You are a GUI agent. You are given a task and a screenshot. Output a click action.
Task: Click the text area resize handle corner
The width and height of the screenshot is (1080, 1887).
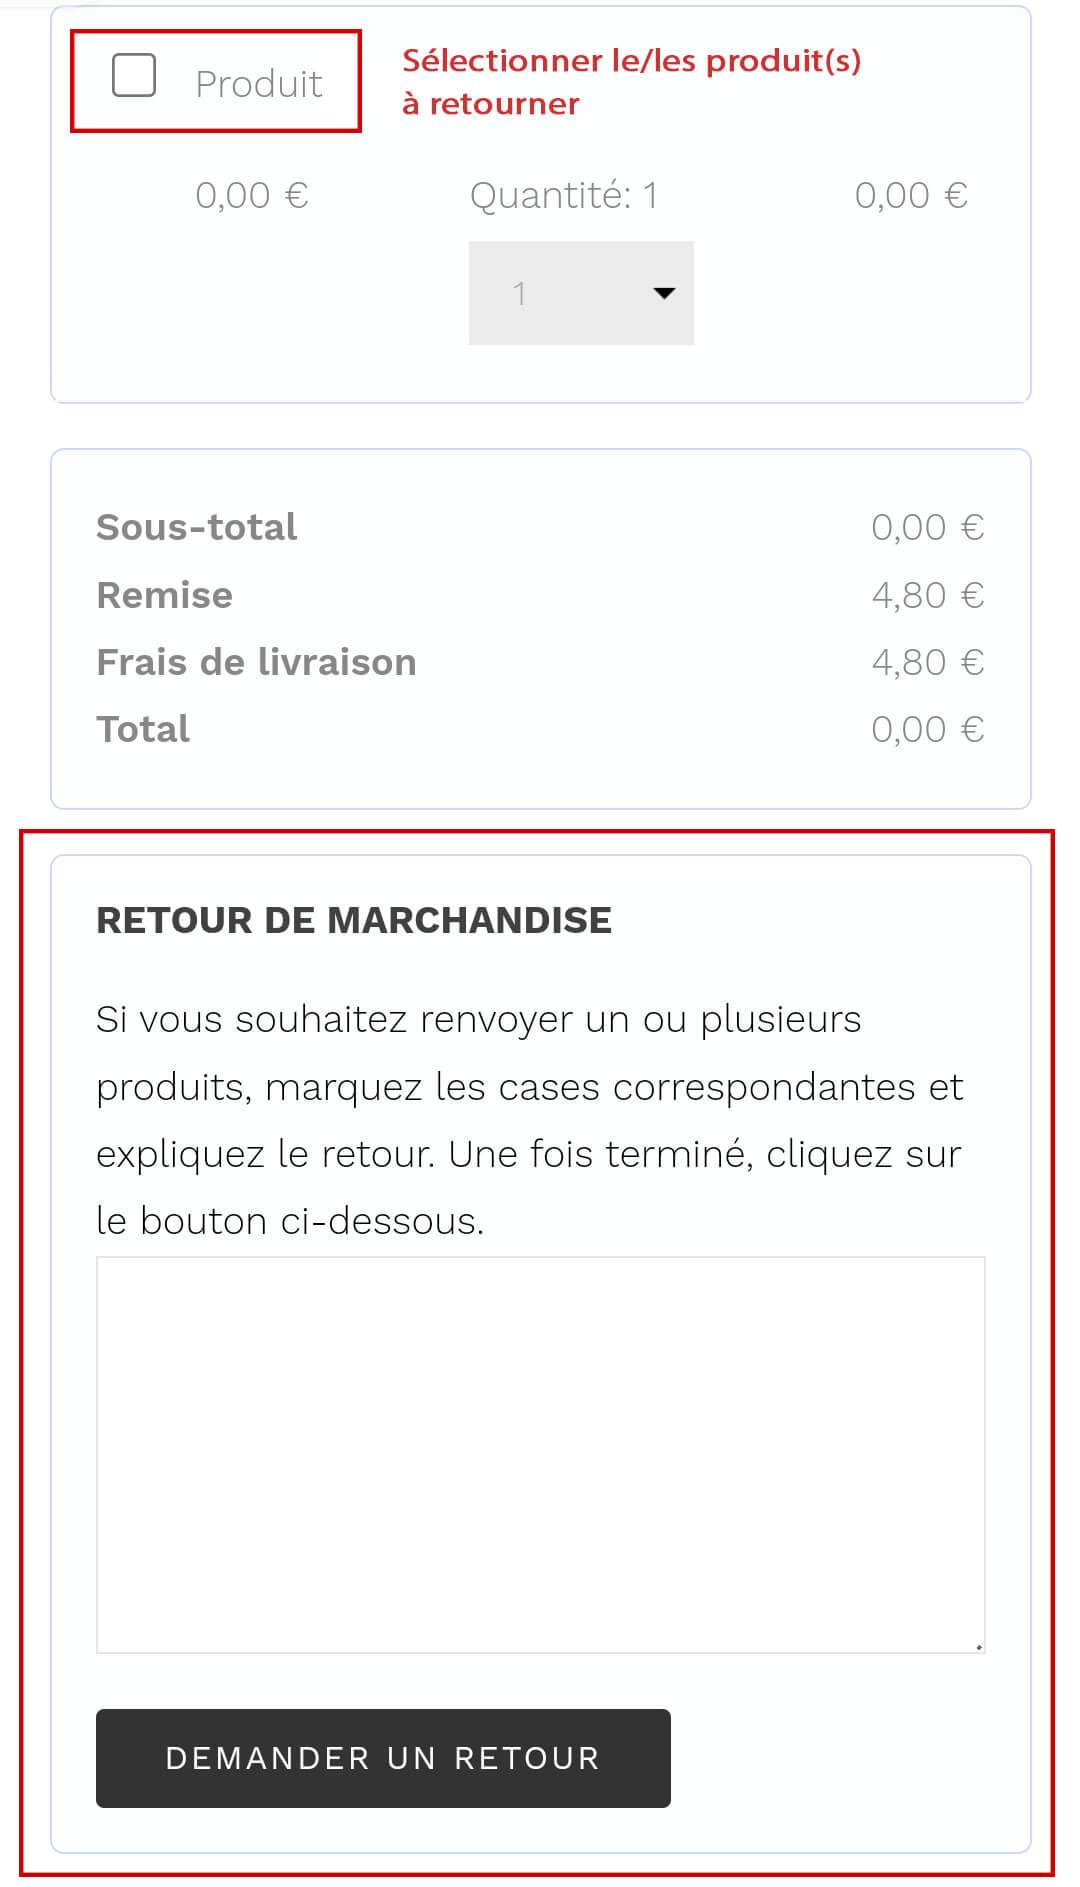[979, 1646]
